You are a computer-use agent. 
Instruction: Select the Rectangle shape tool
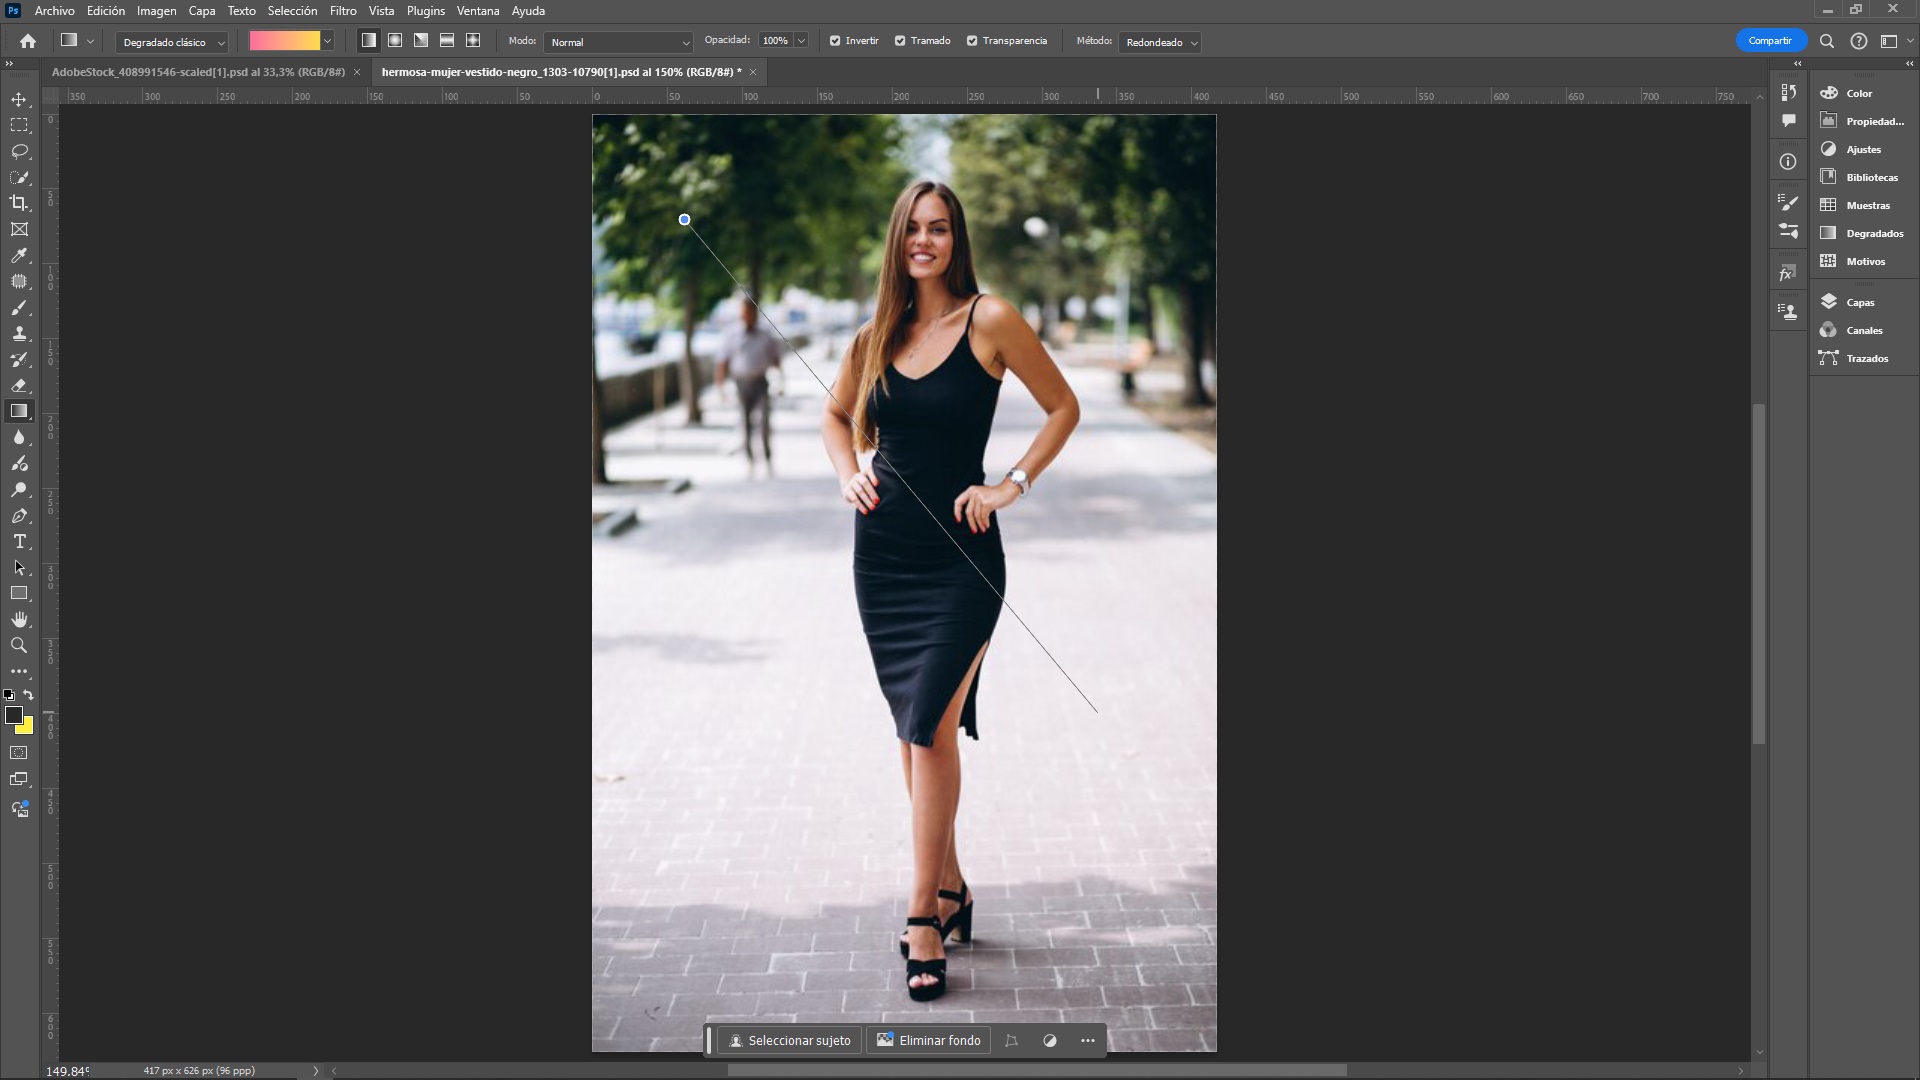tap(19, 594)
